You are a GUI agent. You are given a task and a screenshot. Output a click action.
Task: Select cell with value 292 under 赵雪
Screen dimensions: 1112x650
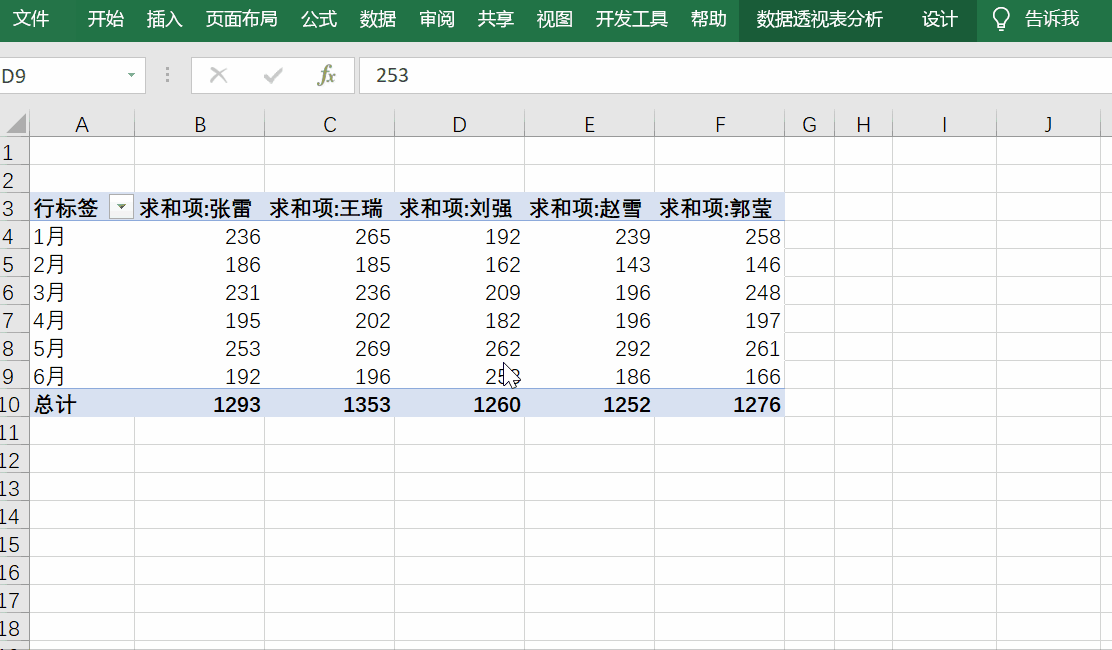pyautogui.click(x=589, y=349)
